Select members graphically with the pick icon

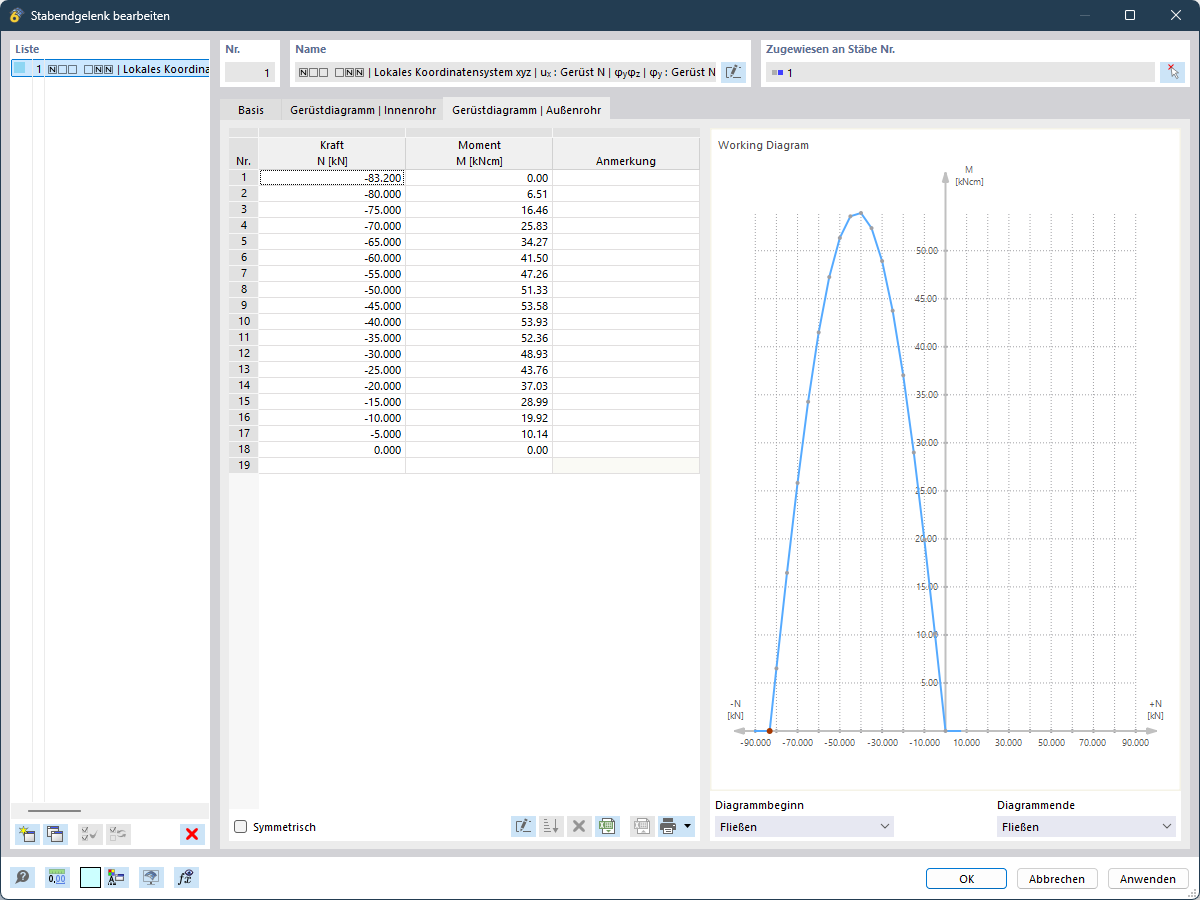click(x=1172, y=71)
